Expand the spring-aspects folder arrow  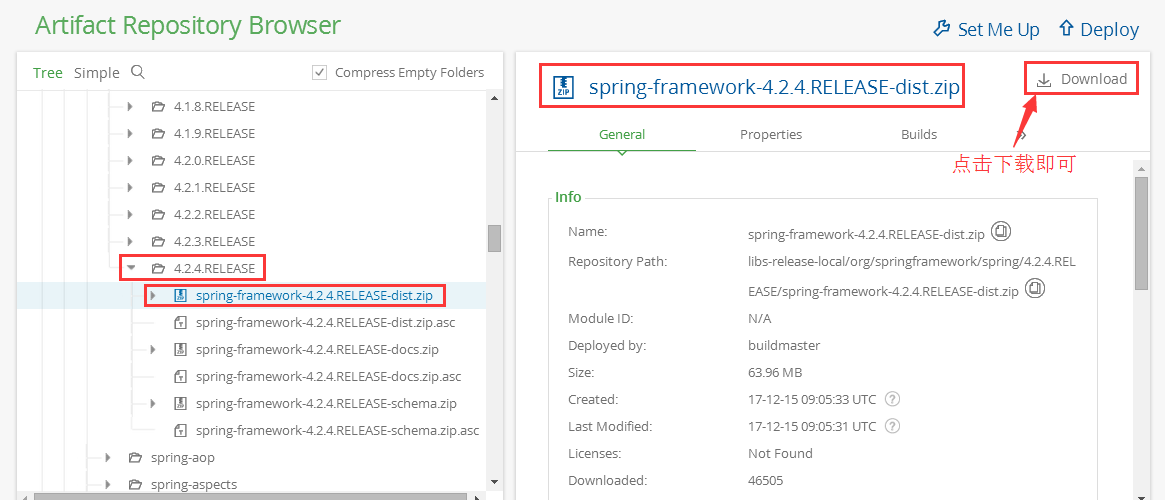tap(108, 484)
